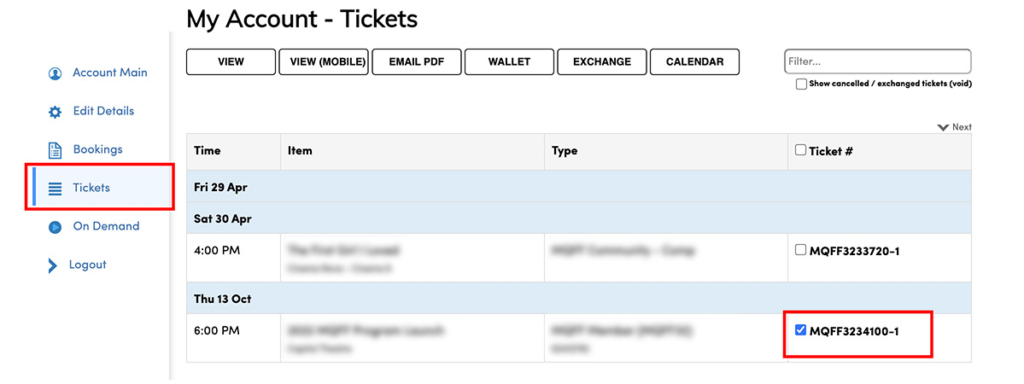The width and height of the screenshot is (1024, 384).
Task: Click the On Demand play icon
Action: (x=55, y=227)
